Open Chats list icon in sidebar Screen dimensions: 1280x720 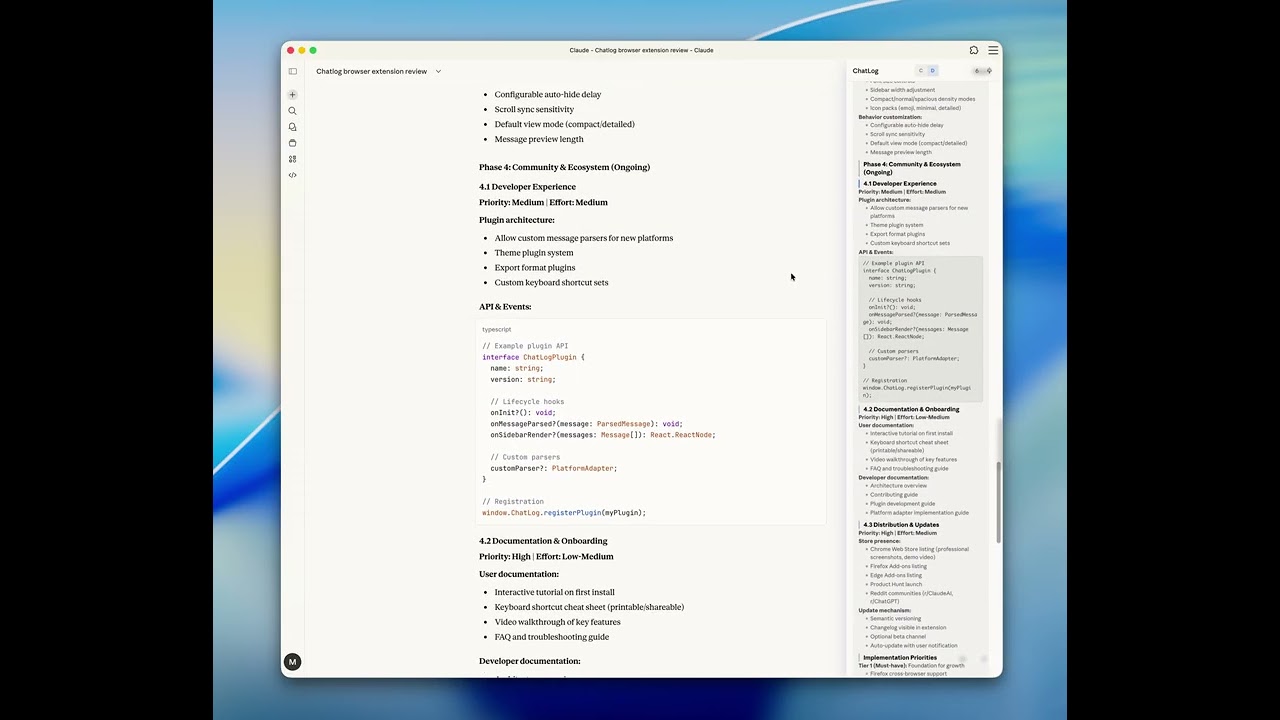click(293, 127)
